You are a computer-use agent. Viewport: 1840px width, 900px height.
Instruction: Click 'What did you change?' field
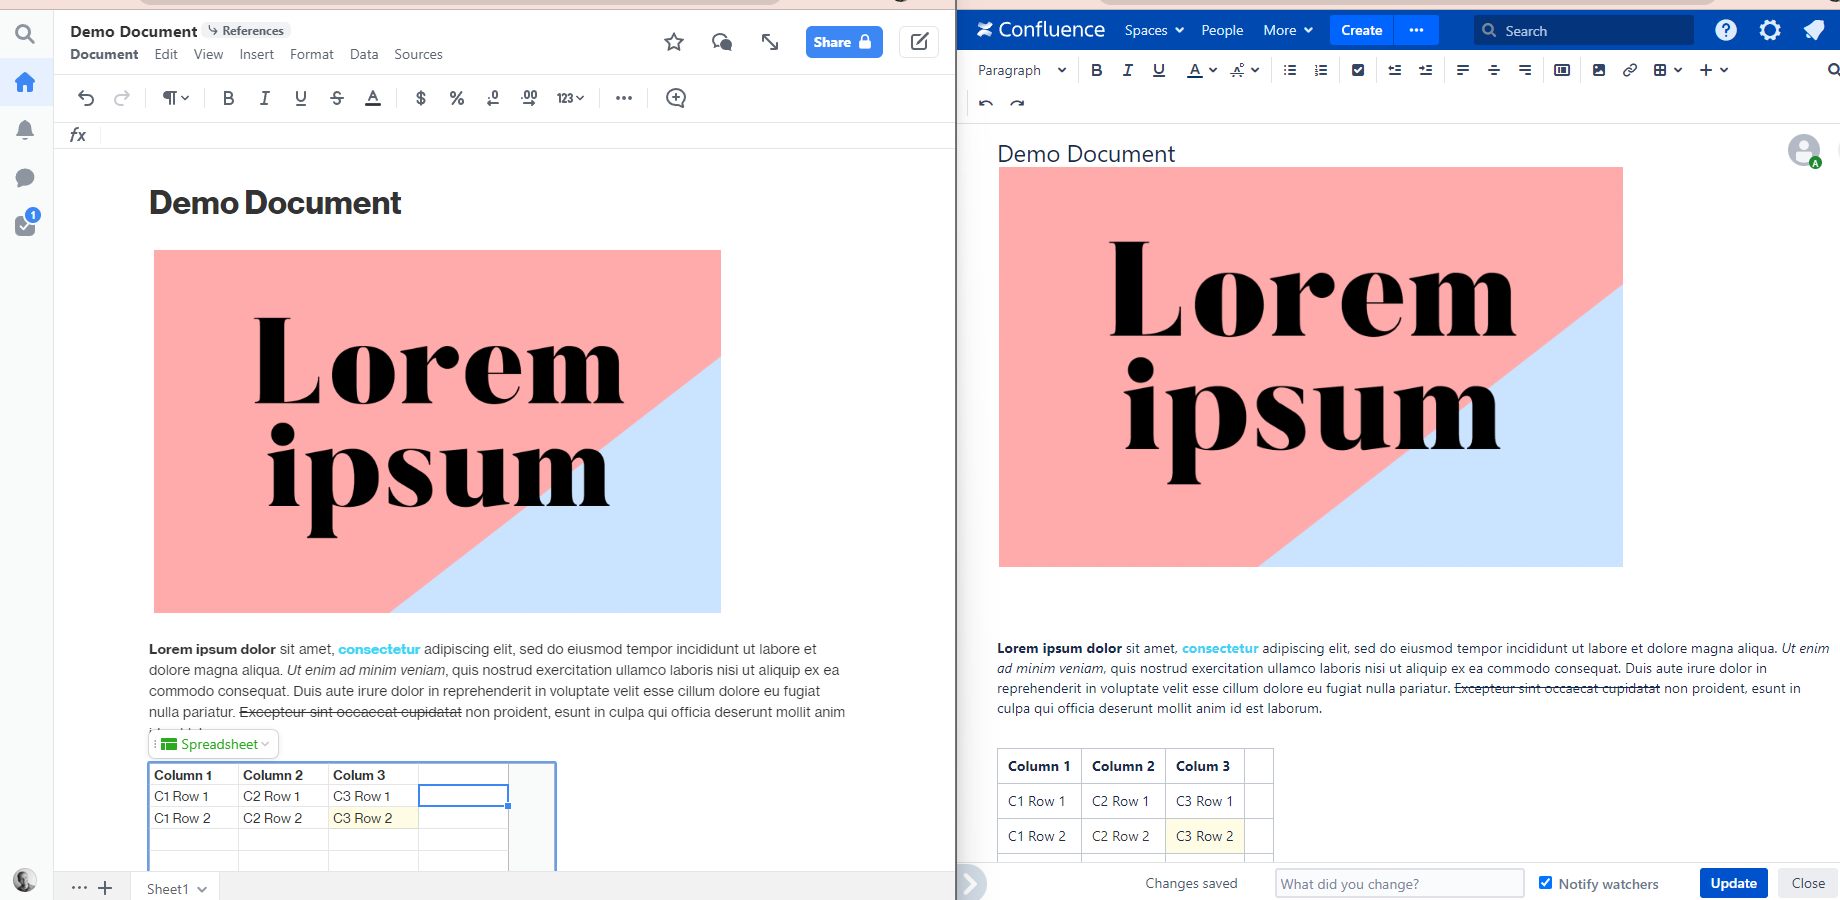pos(1399,883)
